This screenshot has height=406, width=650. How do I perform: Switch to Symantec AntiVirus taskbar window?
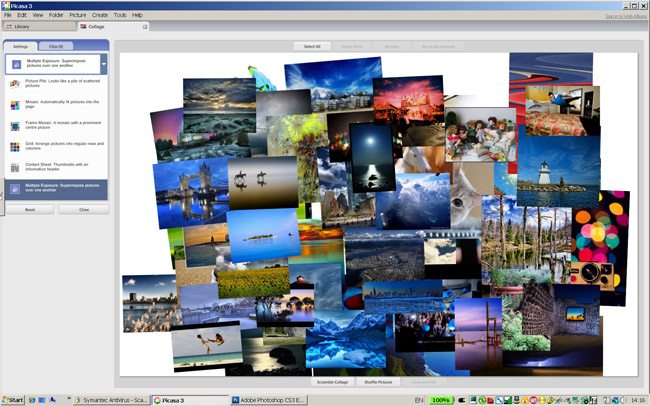tap(110, 400)
